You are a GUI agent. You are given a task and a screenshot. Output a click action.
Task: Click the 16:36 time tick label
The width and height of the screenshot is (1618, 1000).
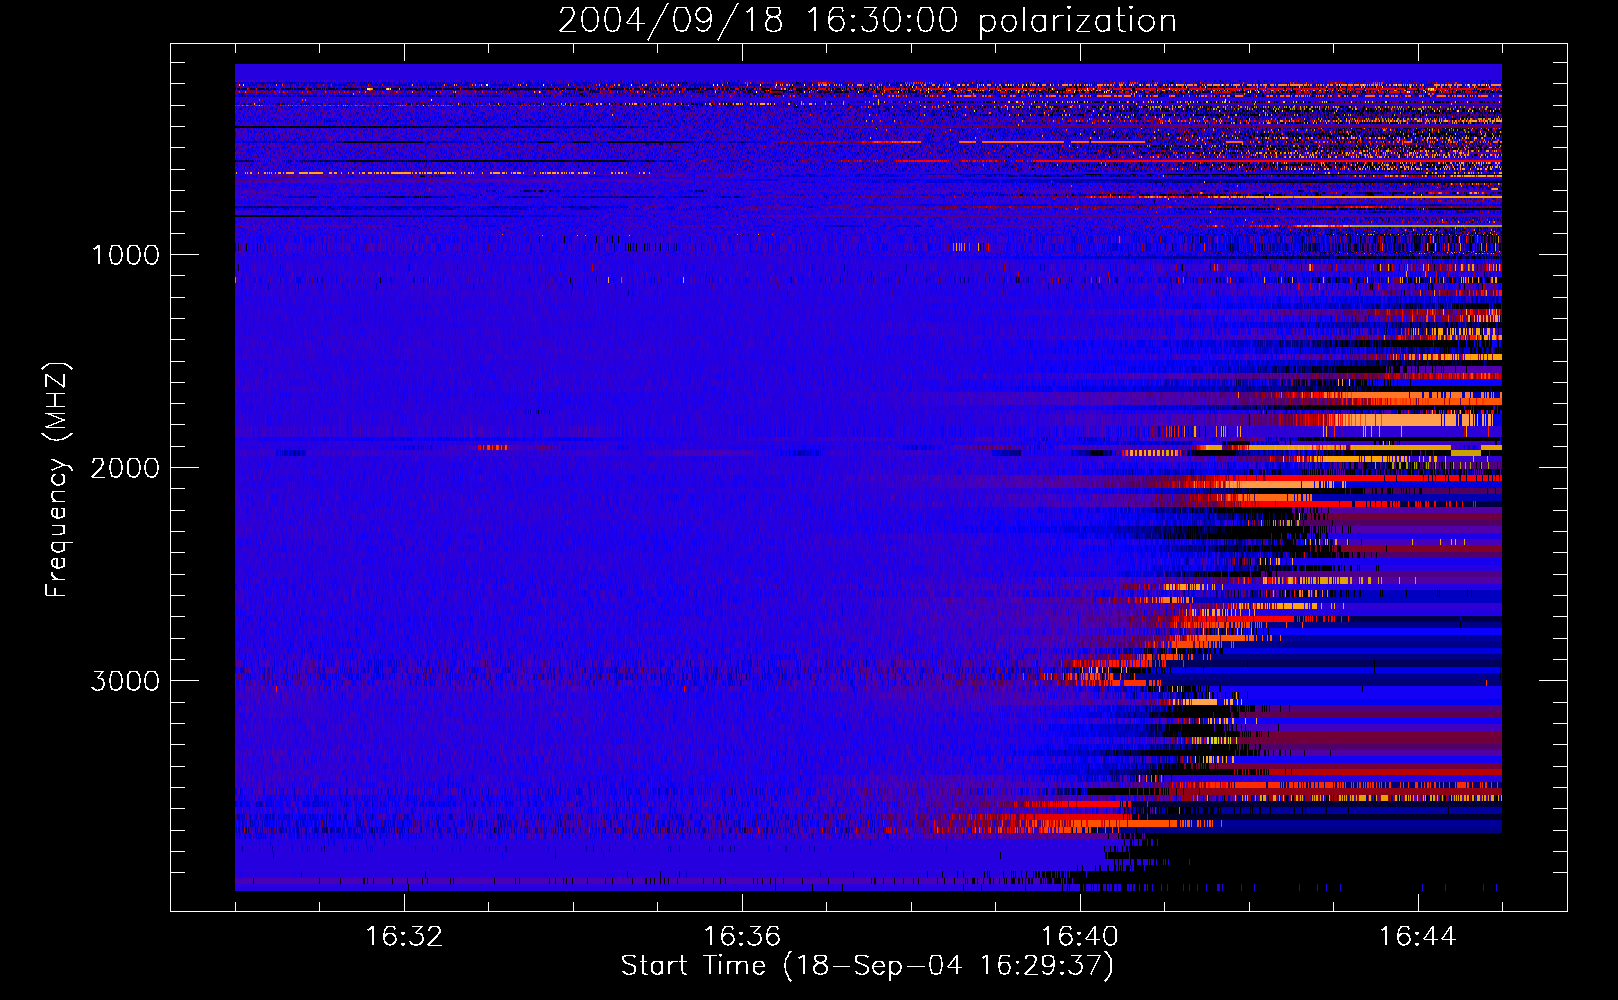tap(742, 937)
